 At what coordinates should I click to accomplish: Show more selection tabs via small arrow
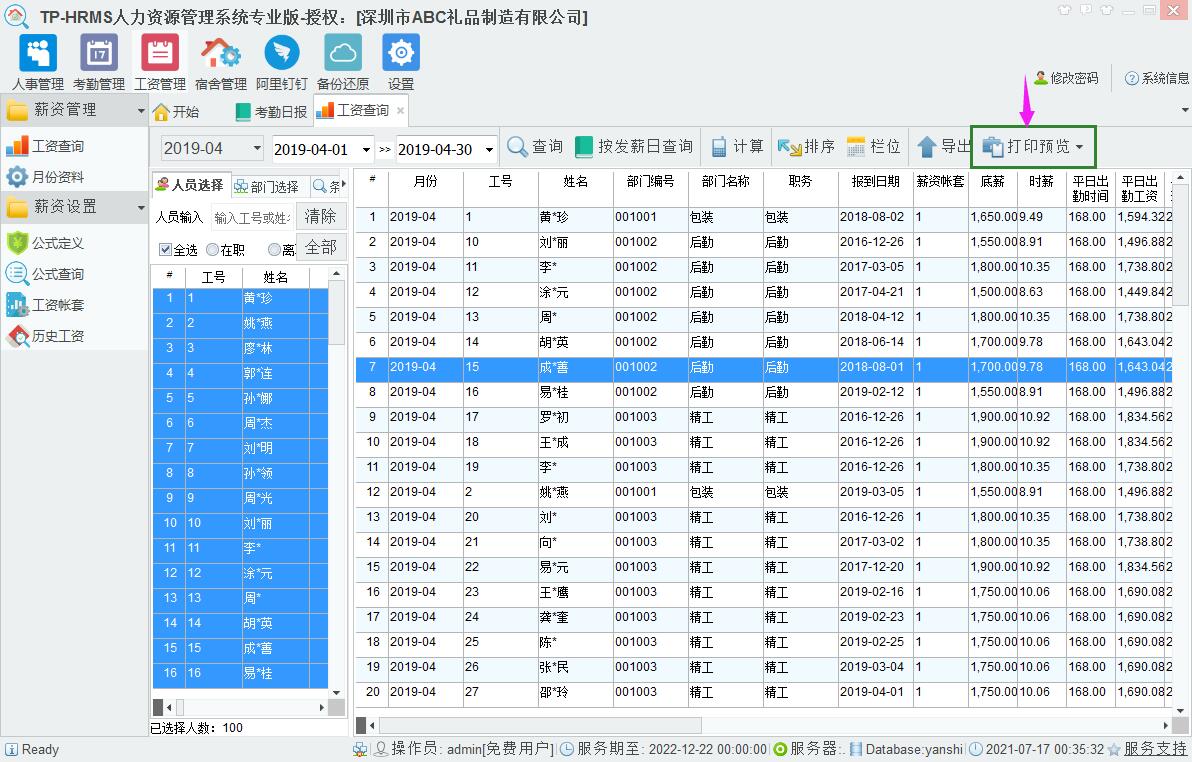tap(344, 183)
